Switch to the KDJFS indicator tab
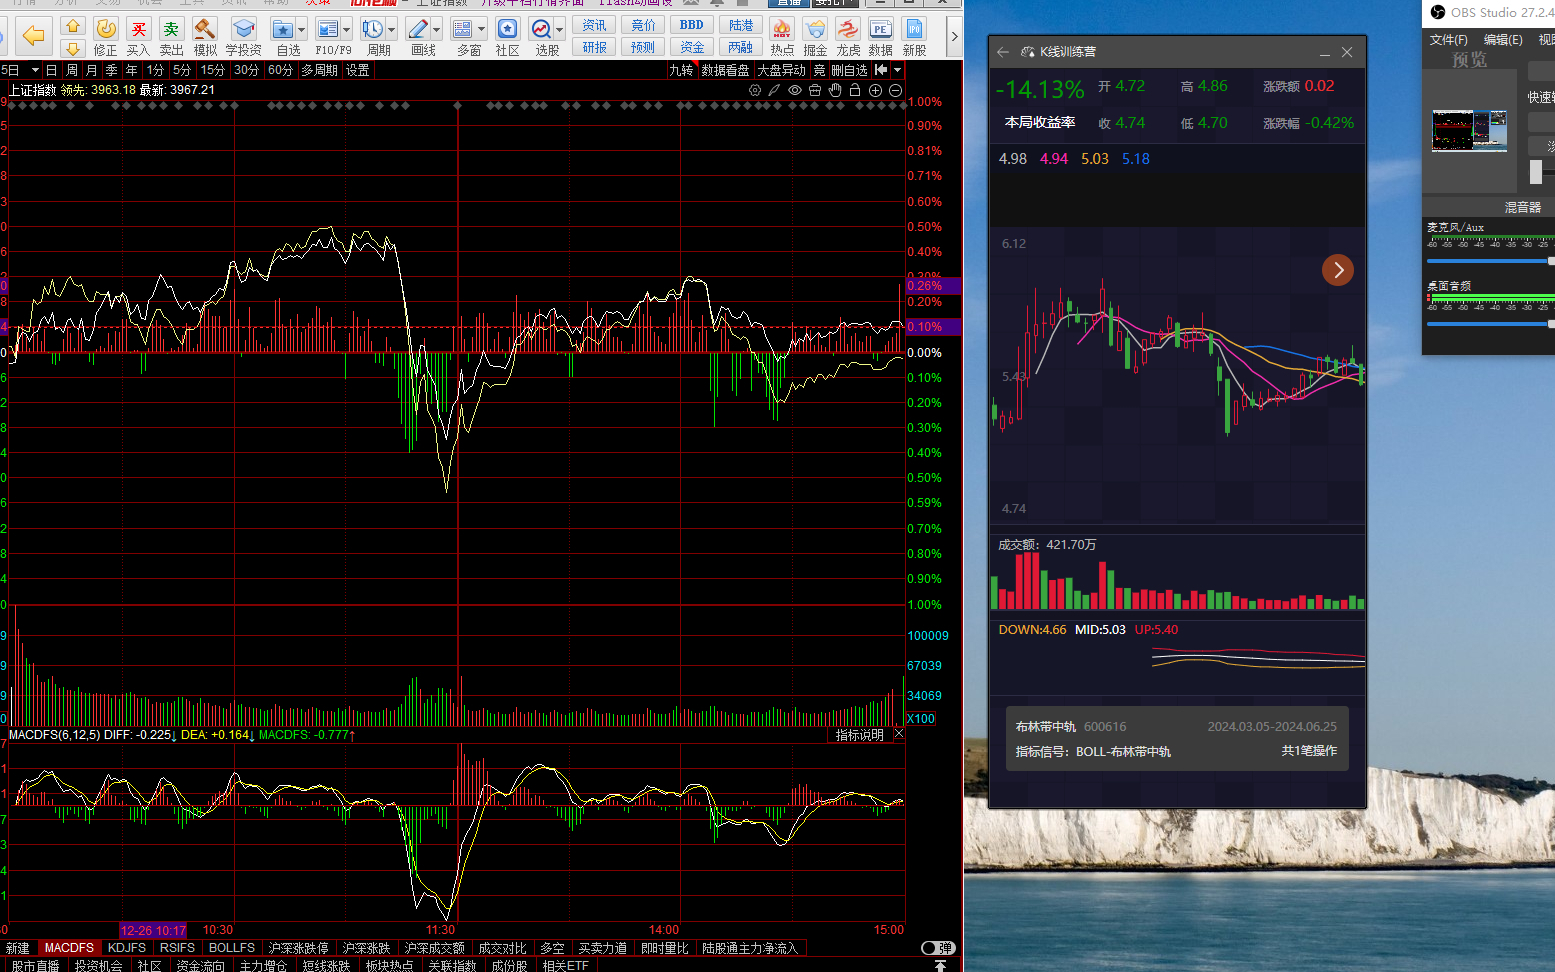The image size is (1555, 972). point(127,948)
